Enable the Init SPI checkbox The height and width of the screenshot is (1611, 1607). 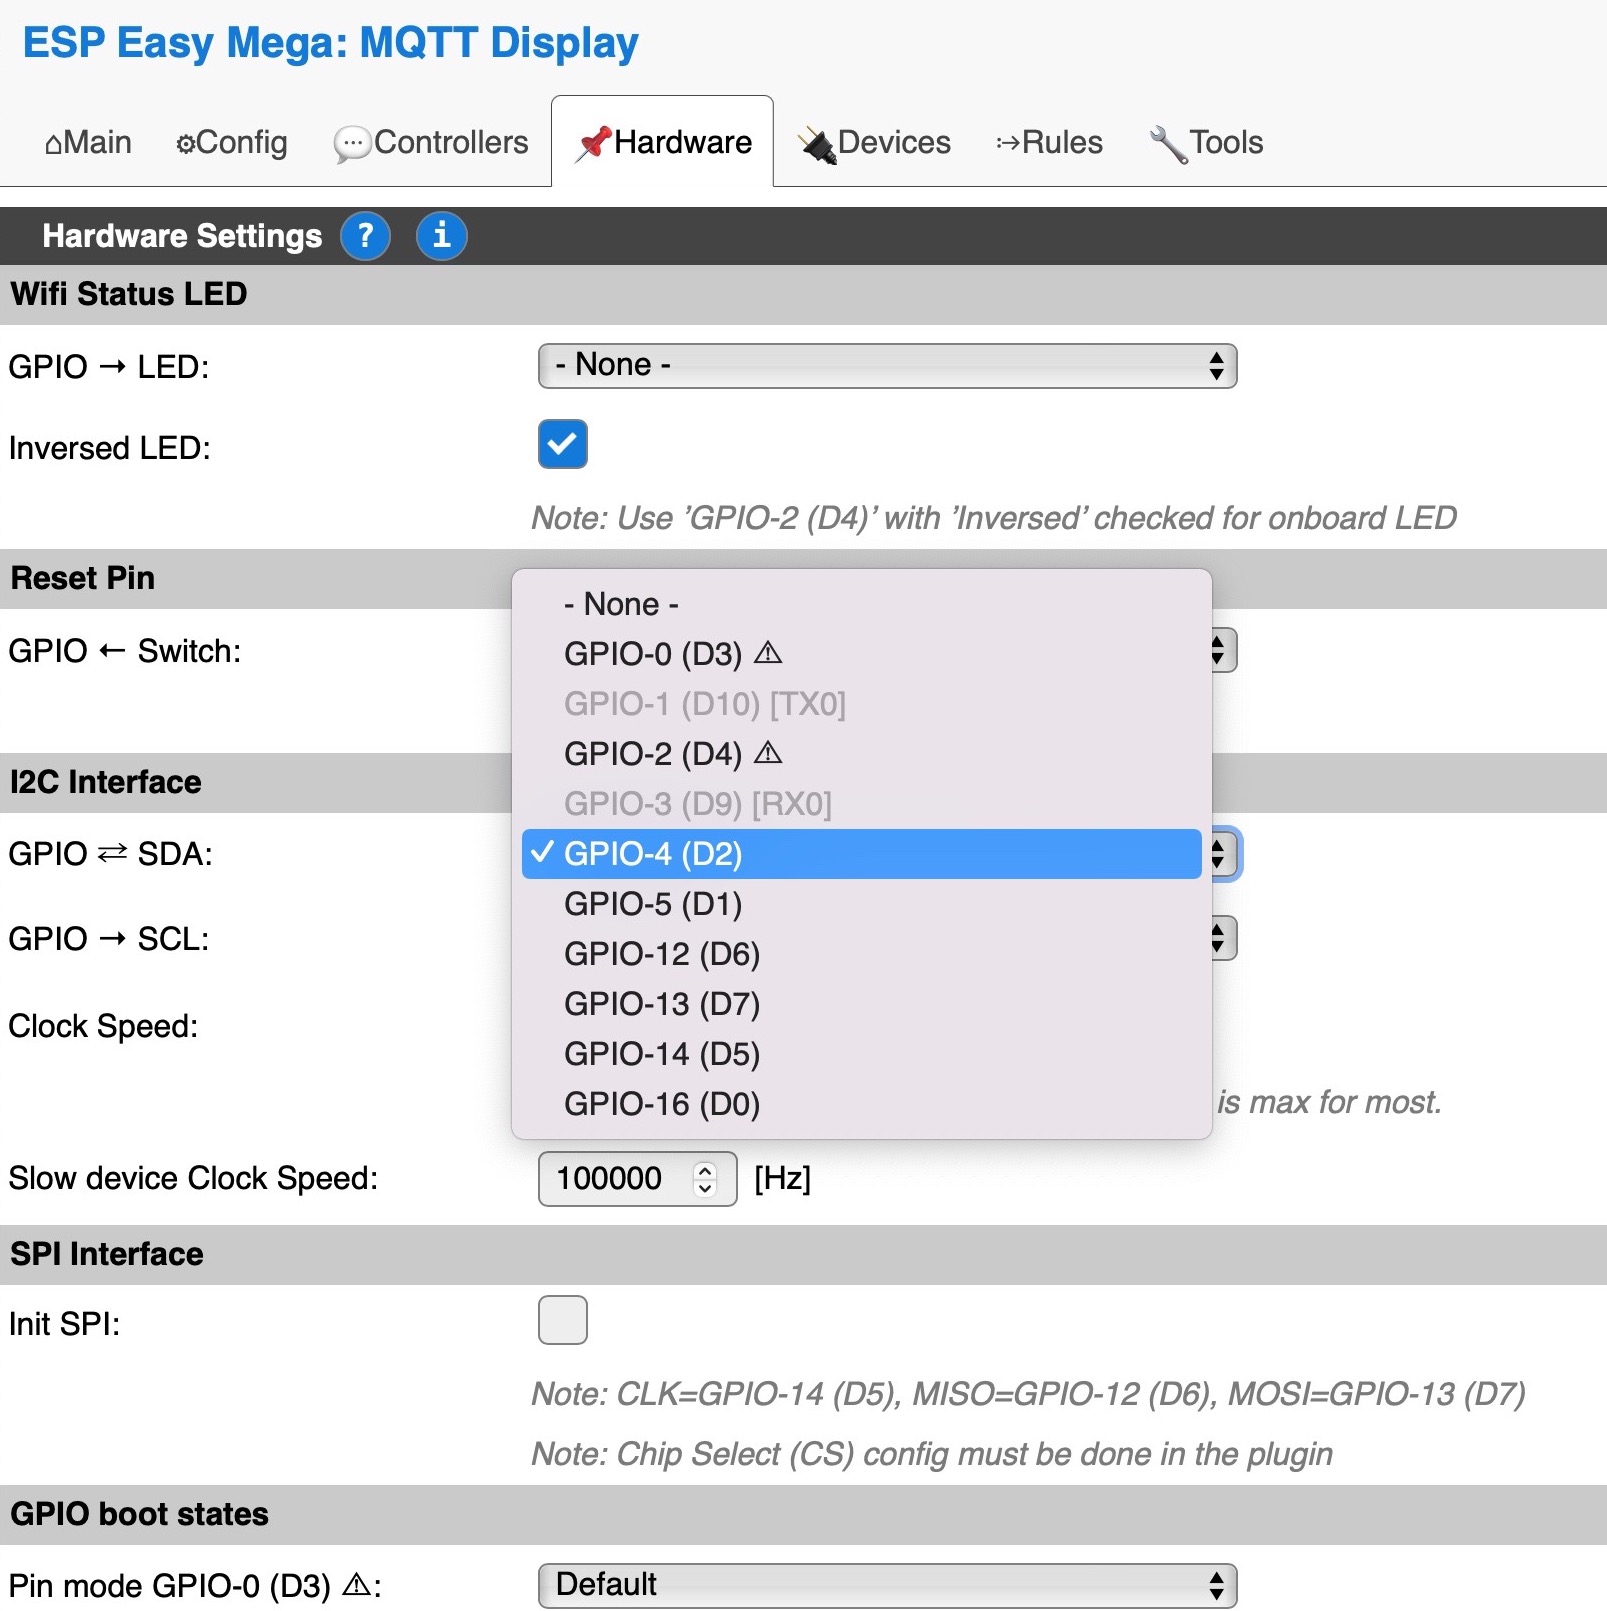(563, 1320)
